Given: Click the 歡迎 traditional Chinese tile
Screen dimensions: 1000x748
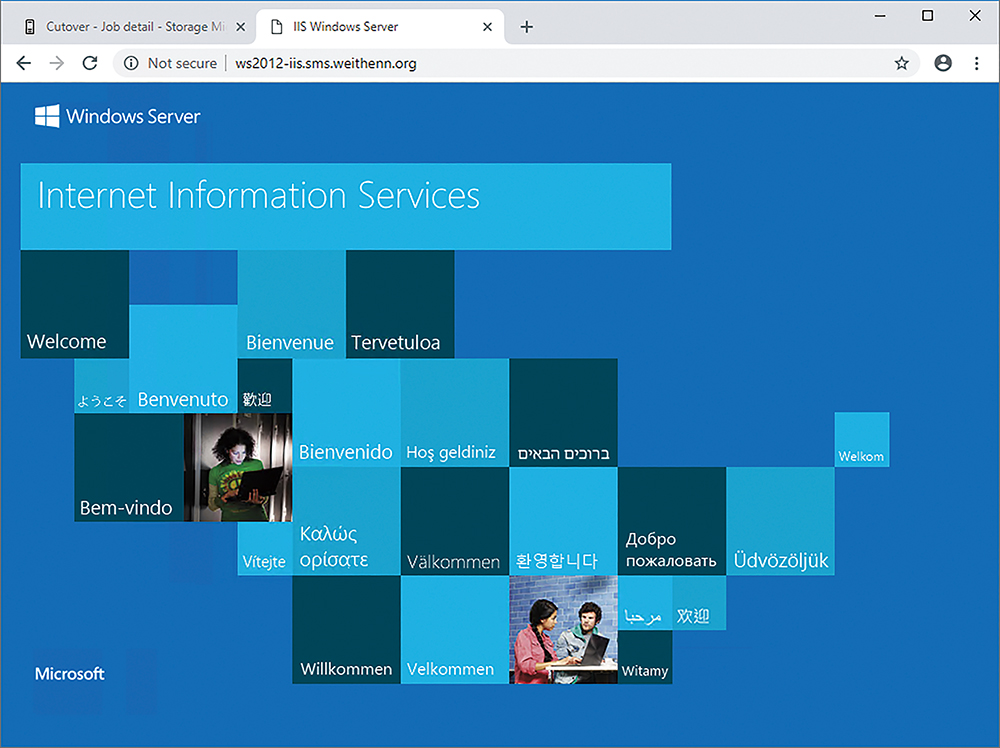Looking at the screenshot, I should [x=265, y=386].
